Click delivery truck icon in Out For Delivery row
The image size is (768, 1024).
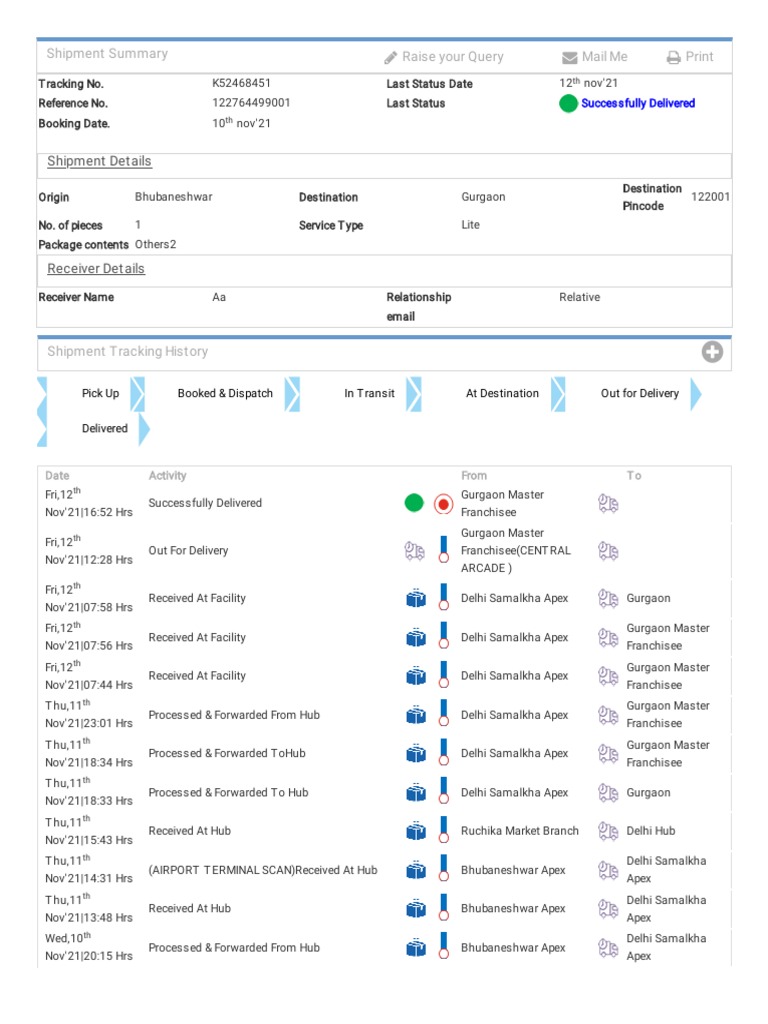414,550
